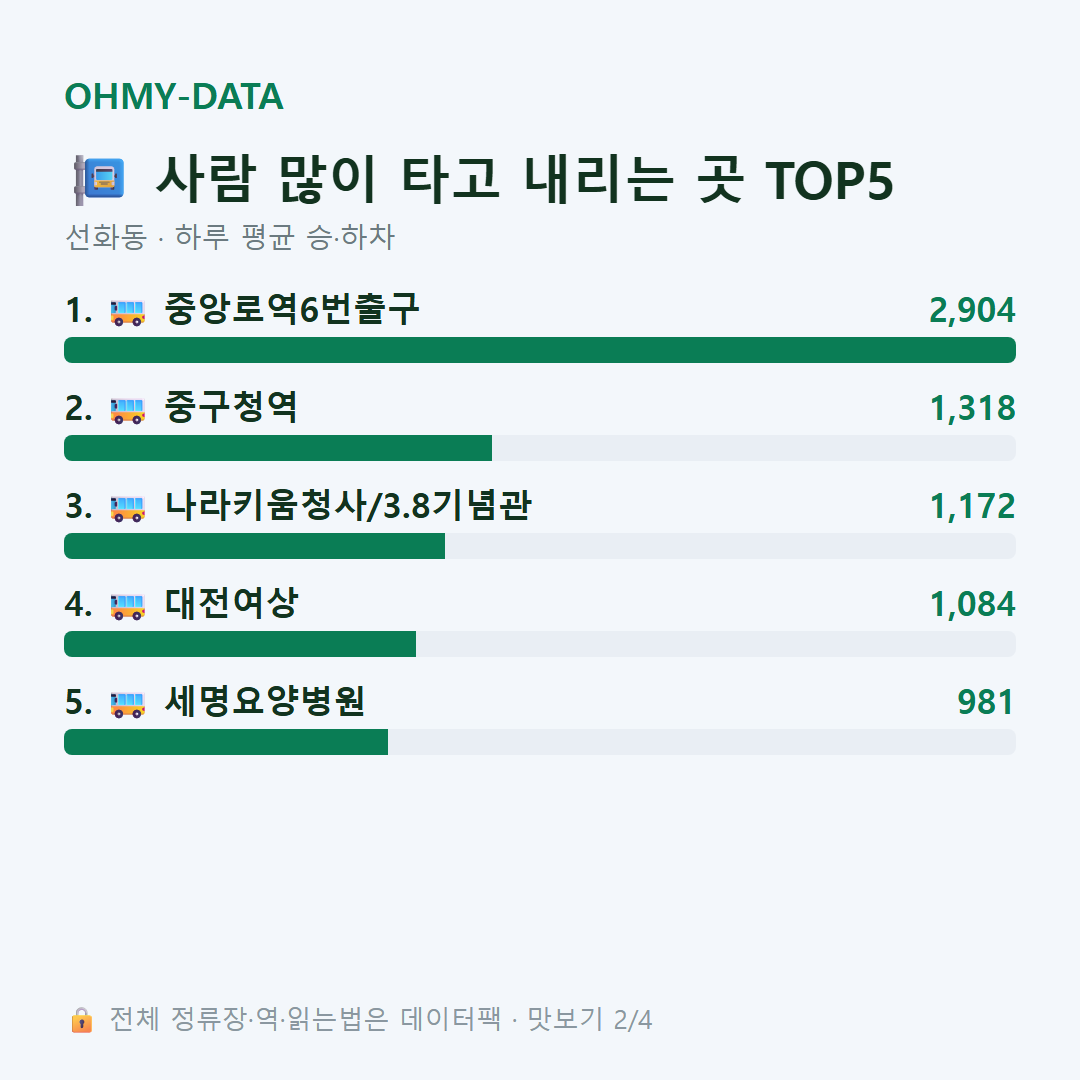
Task: Click the 2,904 ridership value
Action: click(x=972, y=310)
